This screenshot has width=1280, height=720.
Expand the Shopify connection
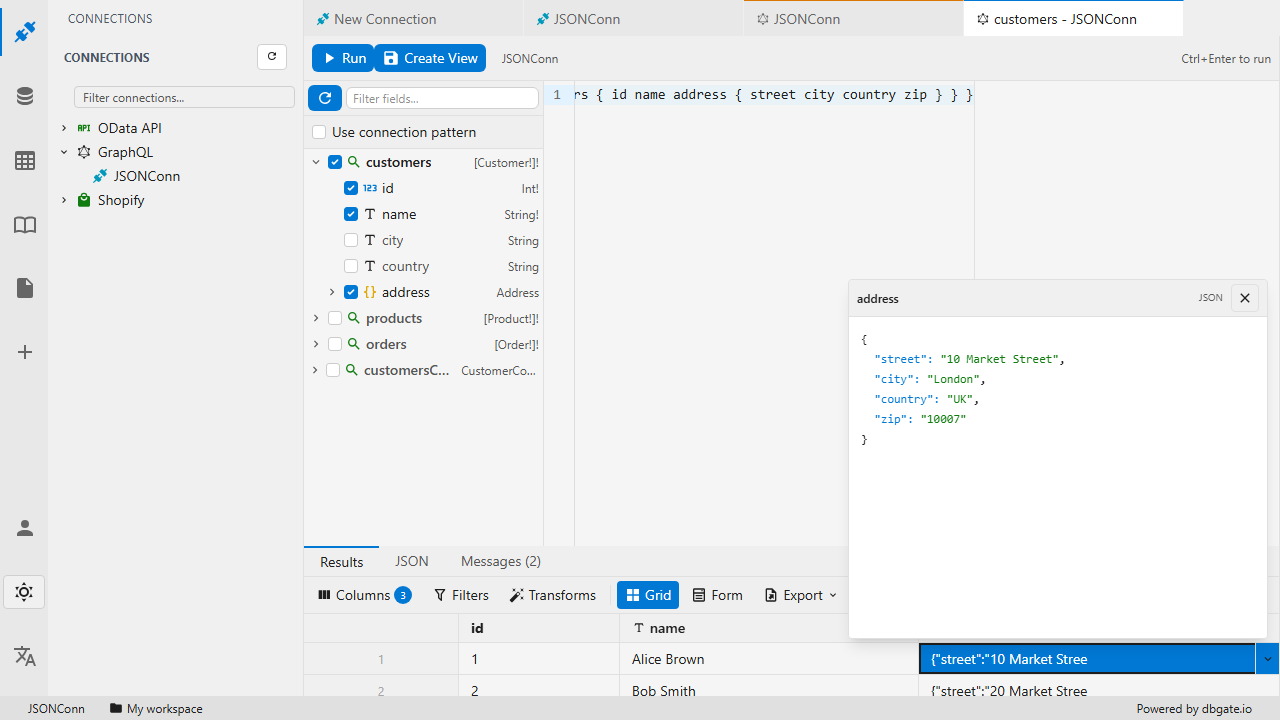pos(64,200)
